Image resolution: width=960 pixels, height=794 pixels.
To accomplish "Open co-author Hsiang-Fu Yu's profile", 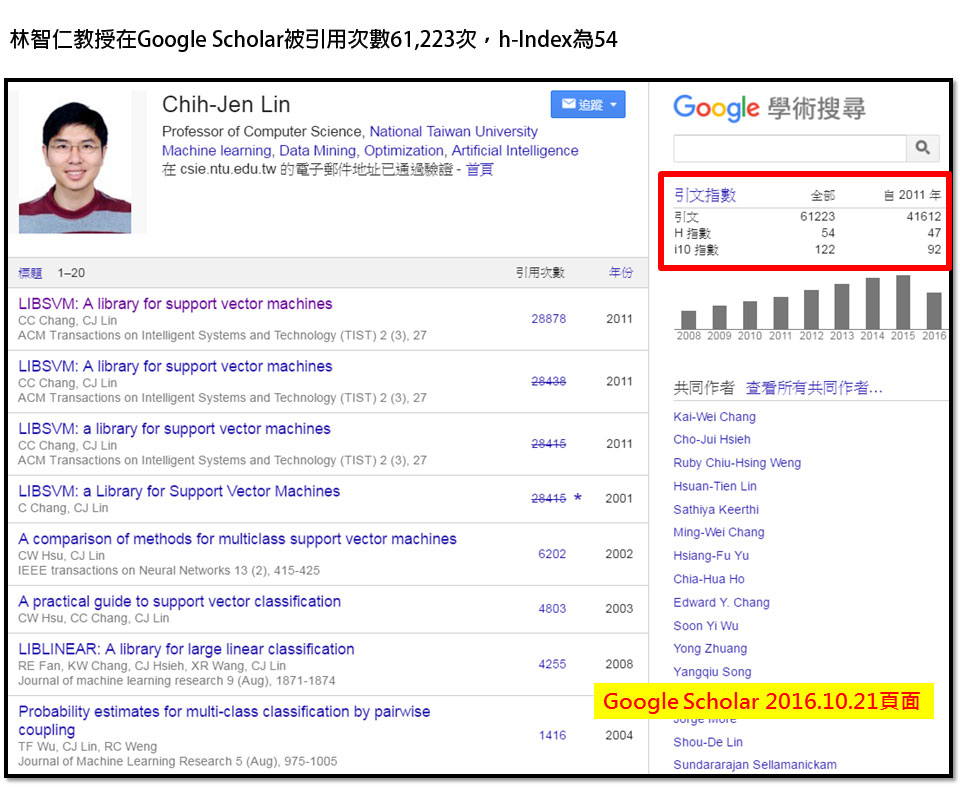I will [711, 555].
